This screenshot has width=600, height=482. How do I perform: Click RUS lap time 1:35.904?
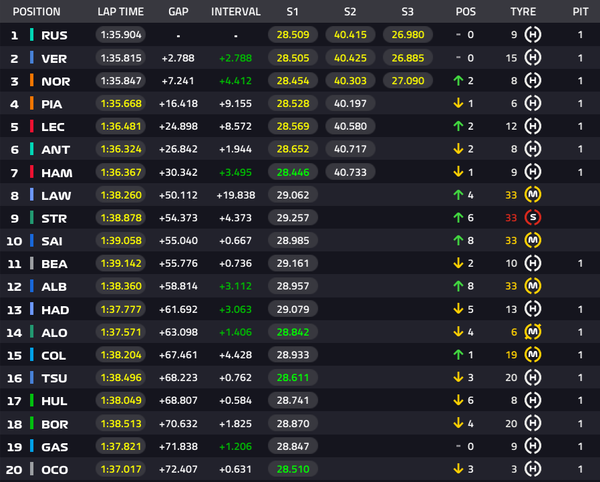pos(121,35)
